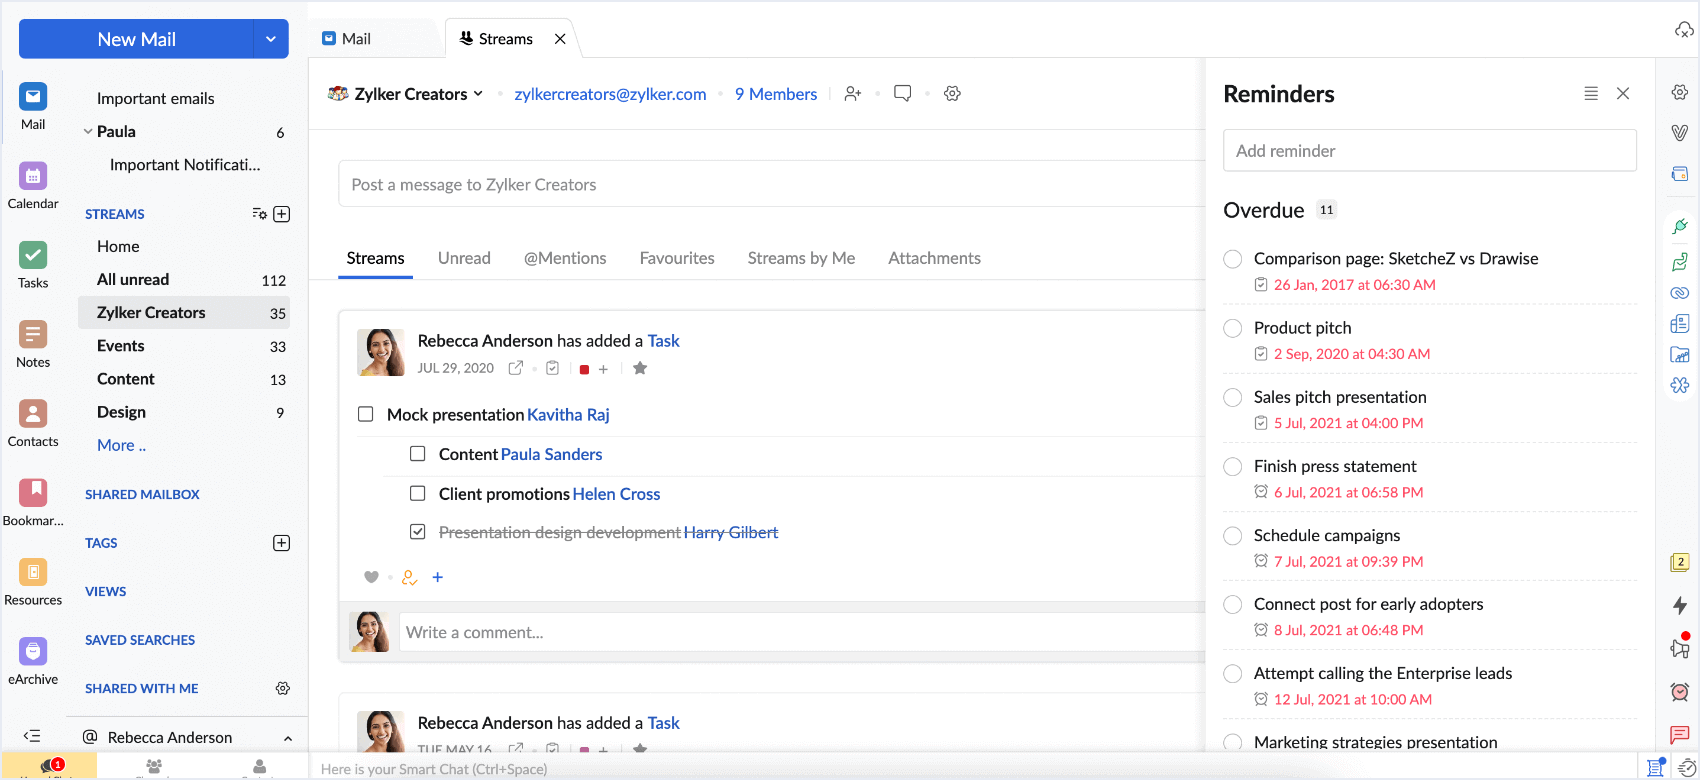This screenshot has width=1700, height=780.
Task: Close the Reminders panel
Action: (1623, 93)
